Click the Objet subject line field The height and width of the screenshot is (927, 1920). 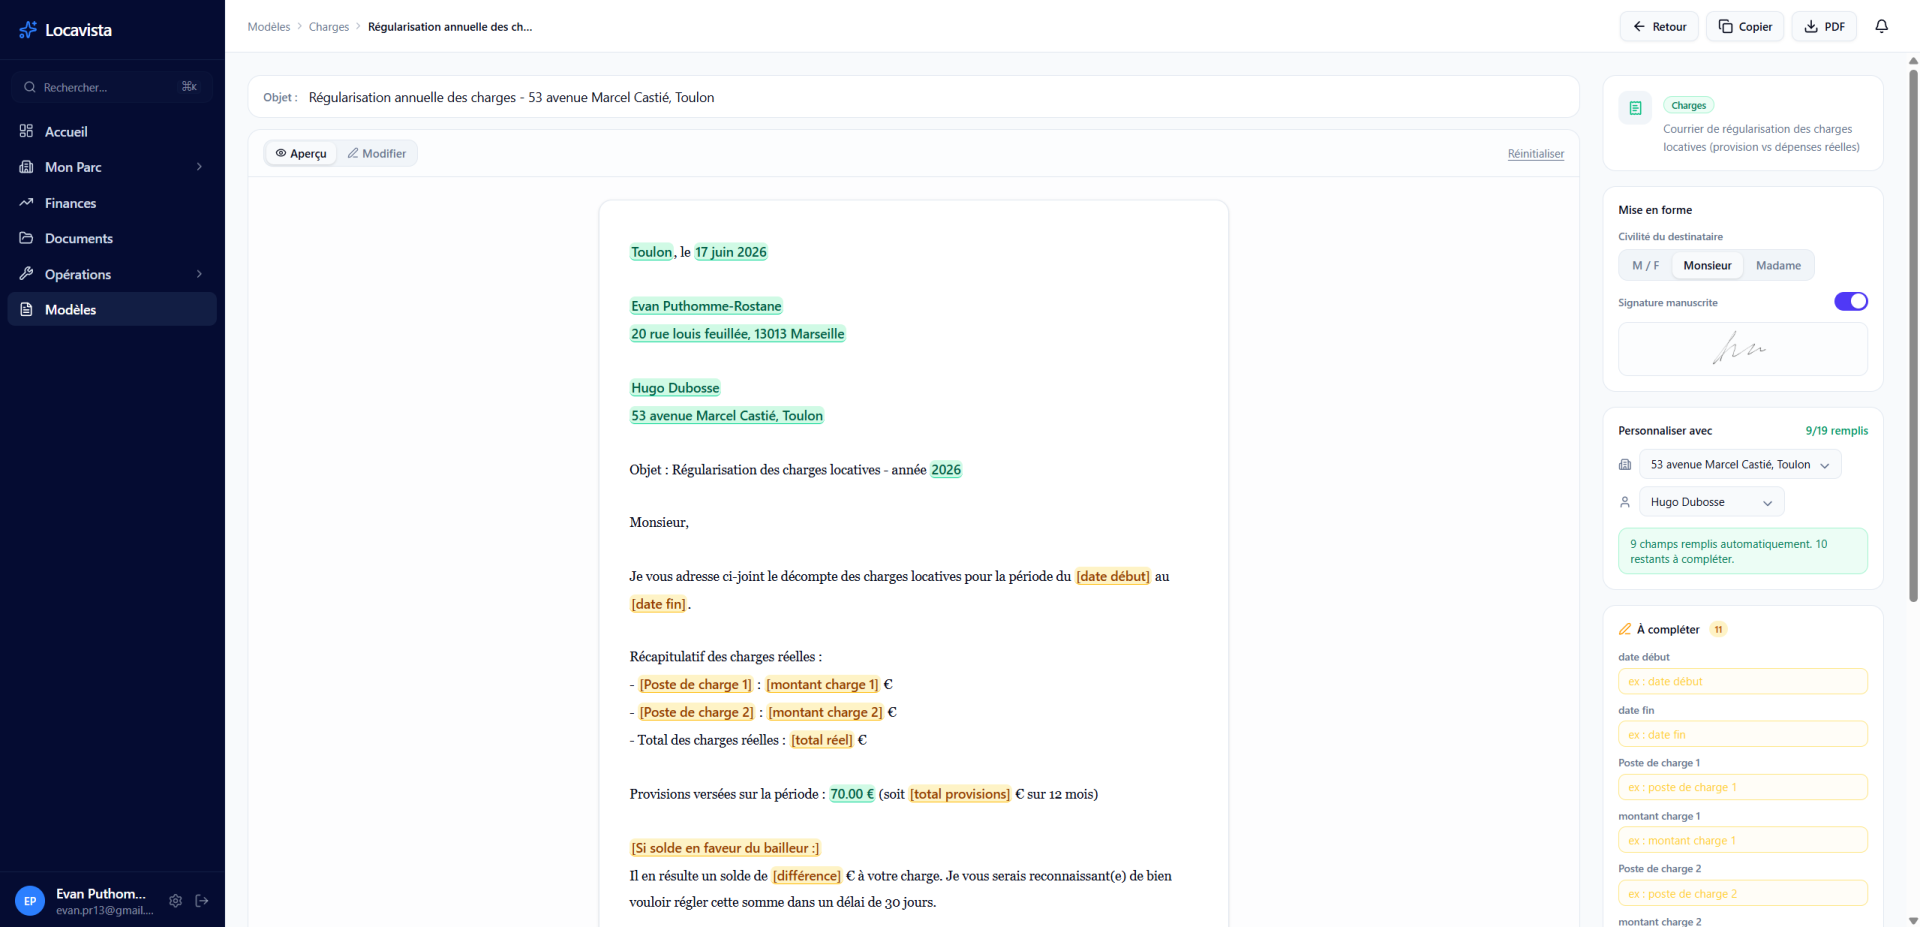(x=913, y=97)
